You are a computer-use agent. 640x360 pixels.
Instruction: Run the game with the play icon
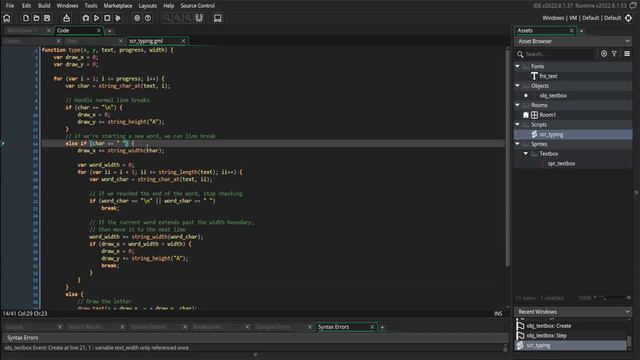click(96, 18)
